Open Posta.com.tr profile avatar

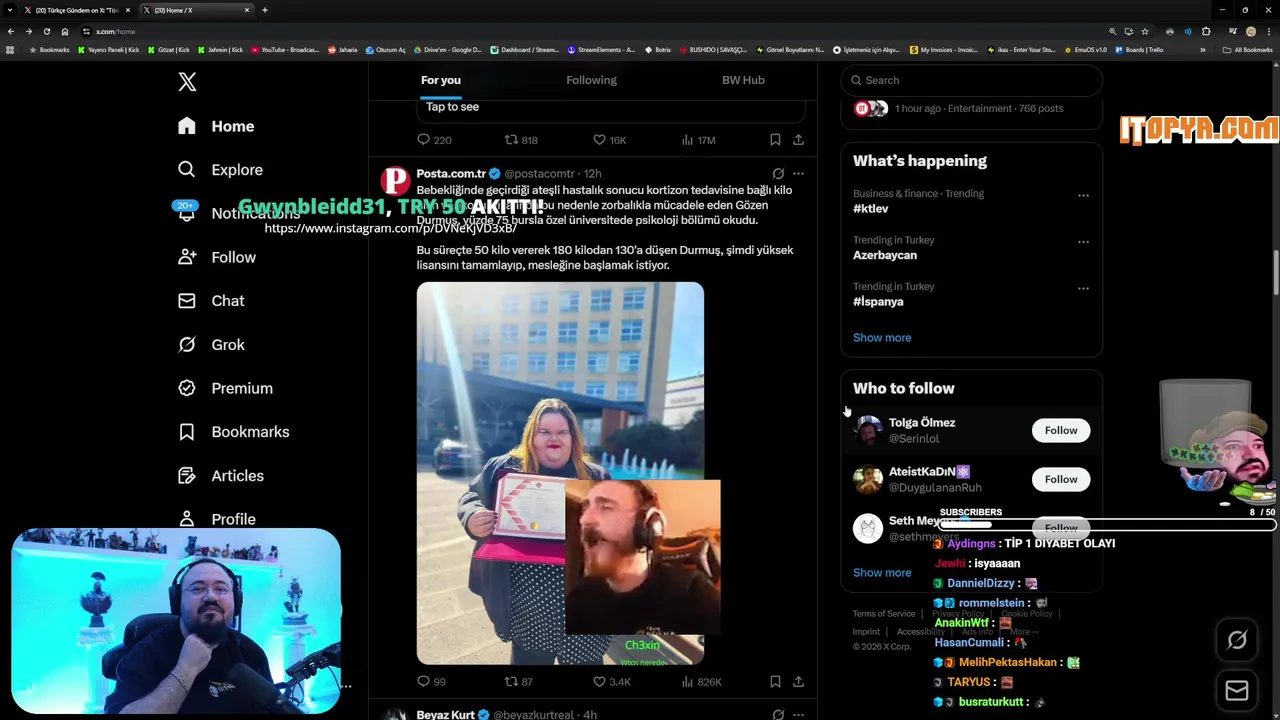pos(395,181)
